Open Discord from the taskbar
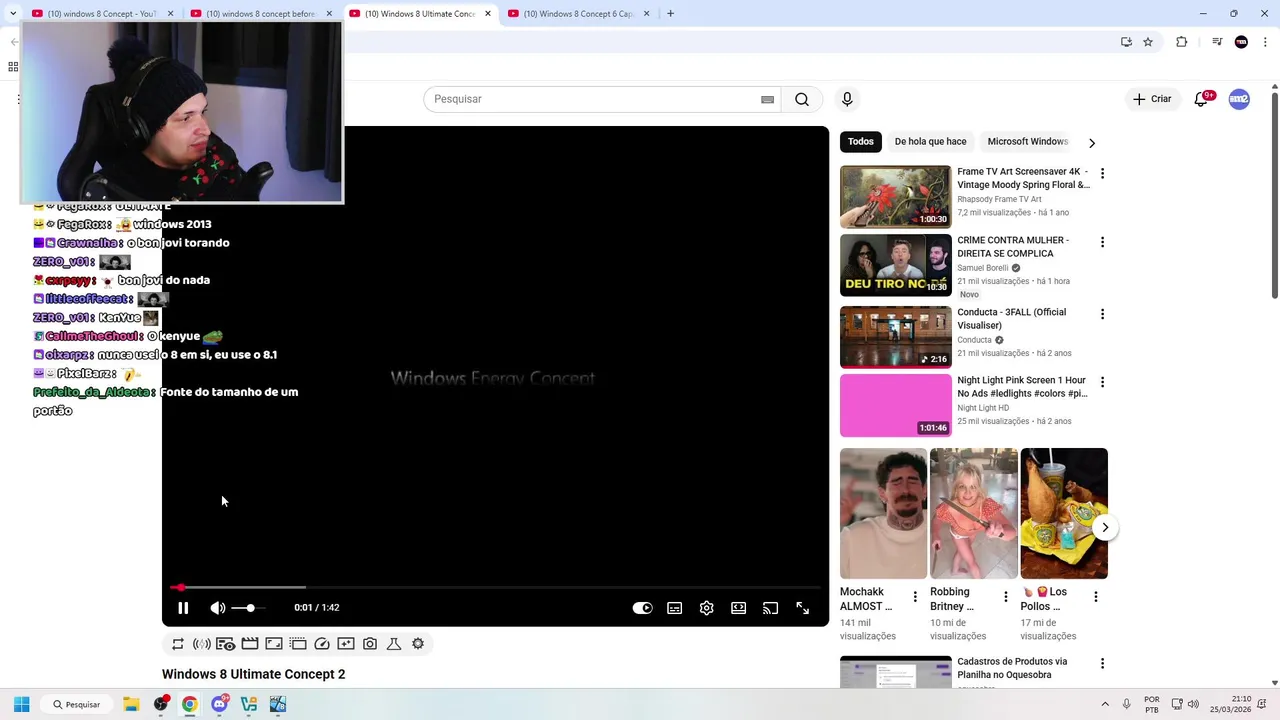Screen dimensions: 1280x720 click(220, 704)
